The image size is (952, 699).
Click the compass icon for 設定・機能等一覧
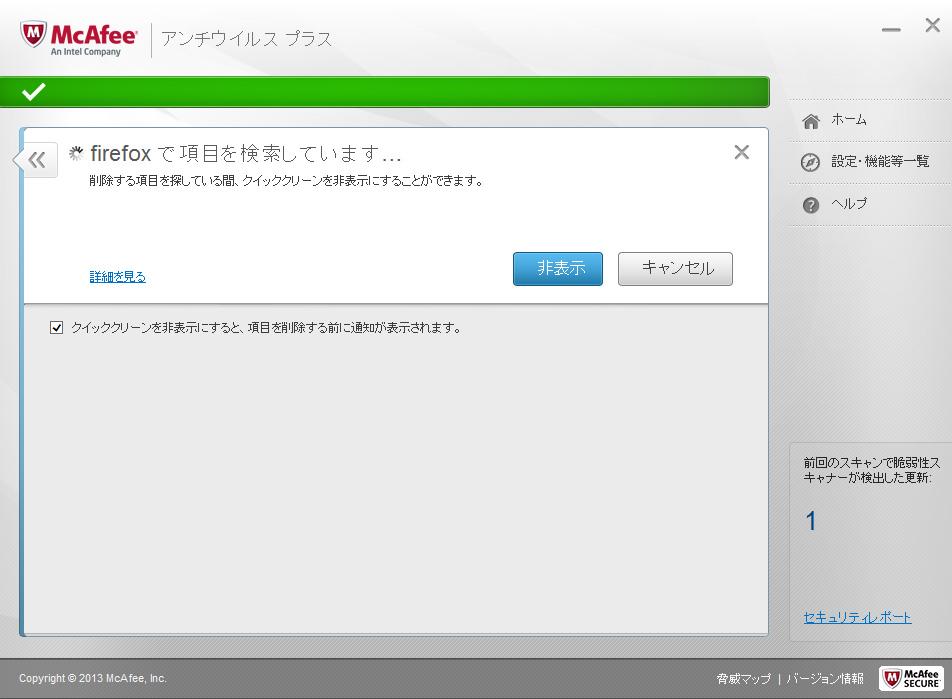811,162
